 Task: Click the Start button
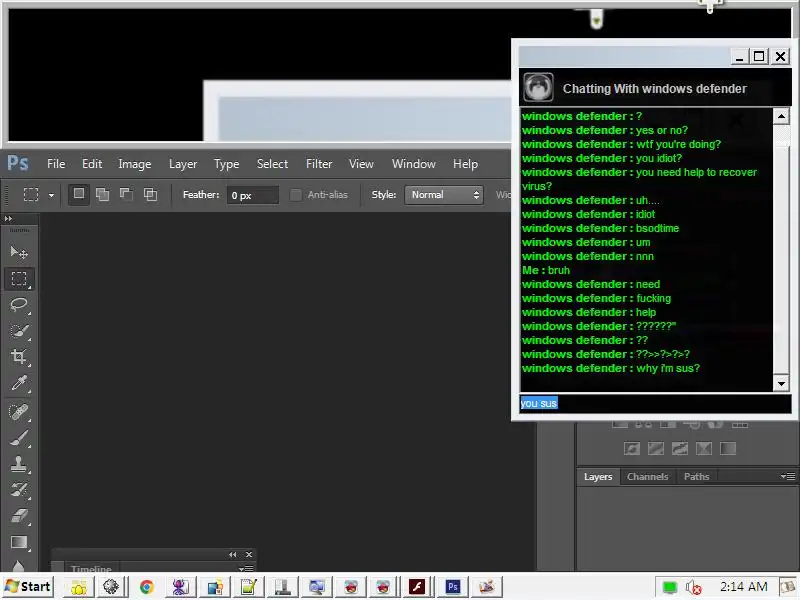[x=28, y=587]
